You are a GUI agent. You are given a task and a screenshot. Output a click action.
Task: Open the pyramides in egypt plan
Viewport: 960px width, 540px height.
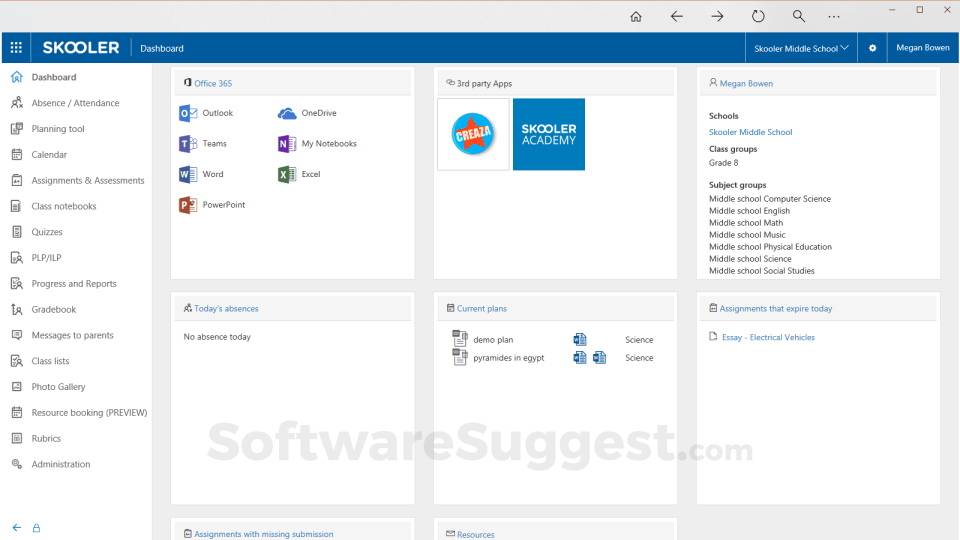[508, 358]
